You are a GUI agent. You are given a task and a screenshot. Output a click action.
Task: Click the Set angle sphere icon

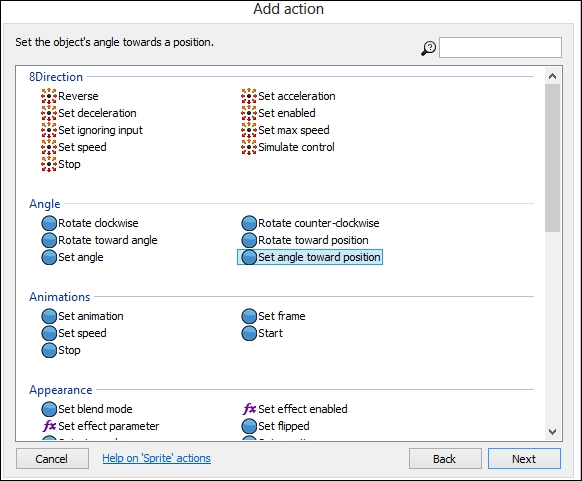(49, 258)
